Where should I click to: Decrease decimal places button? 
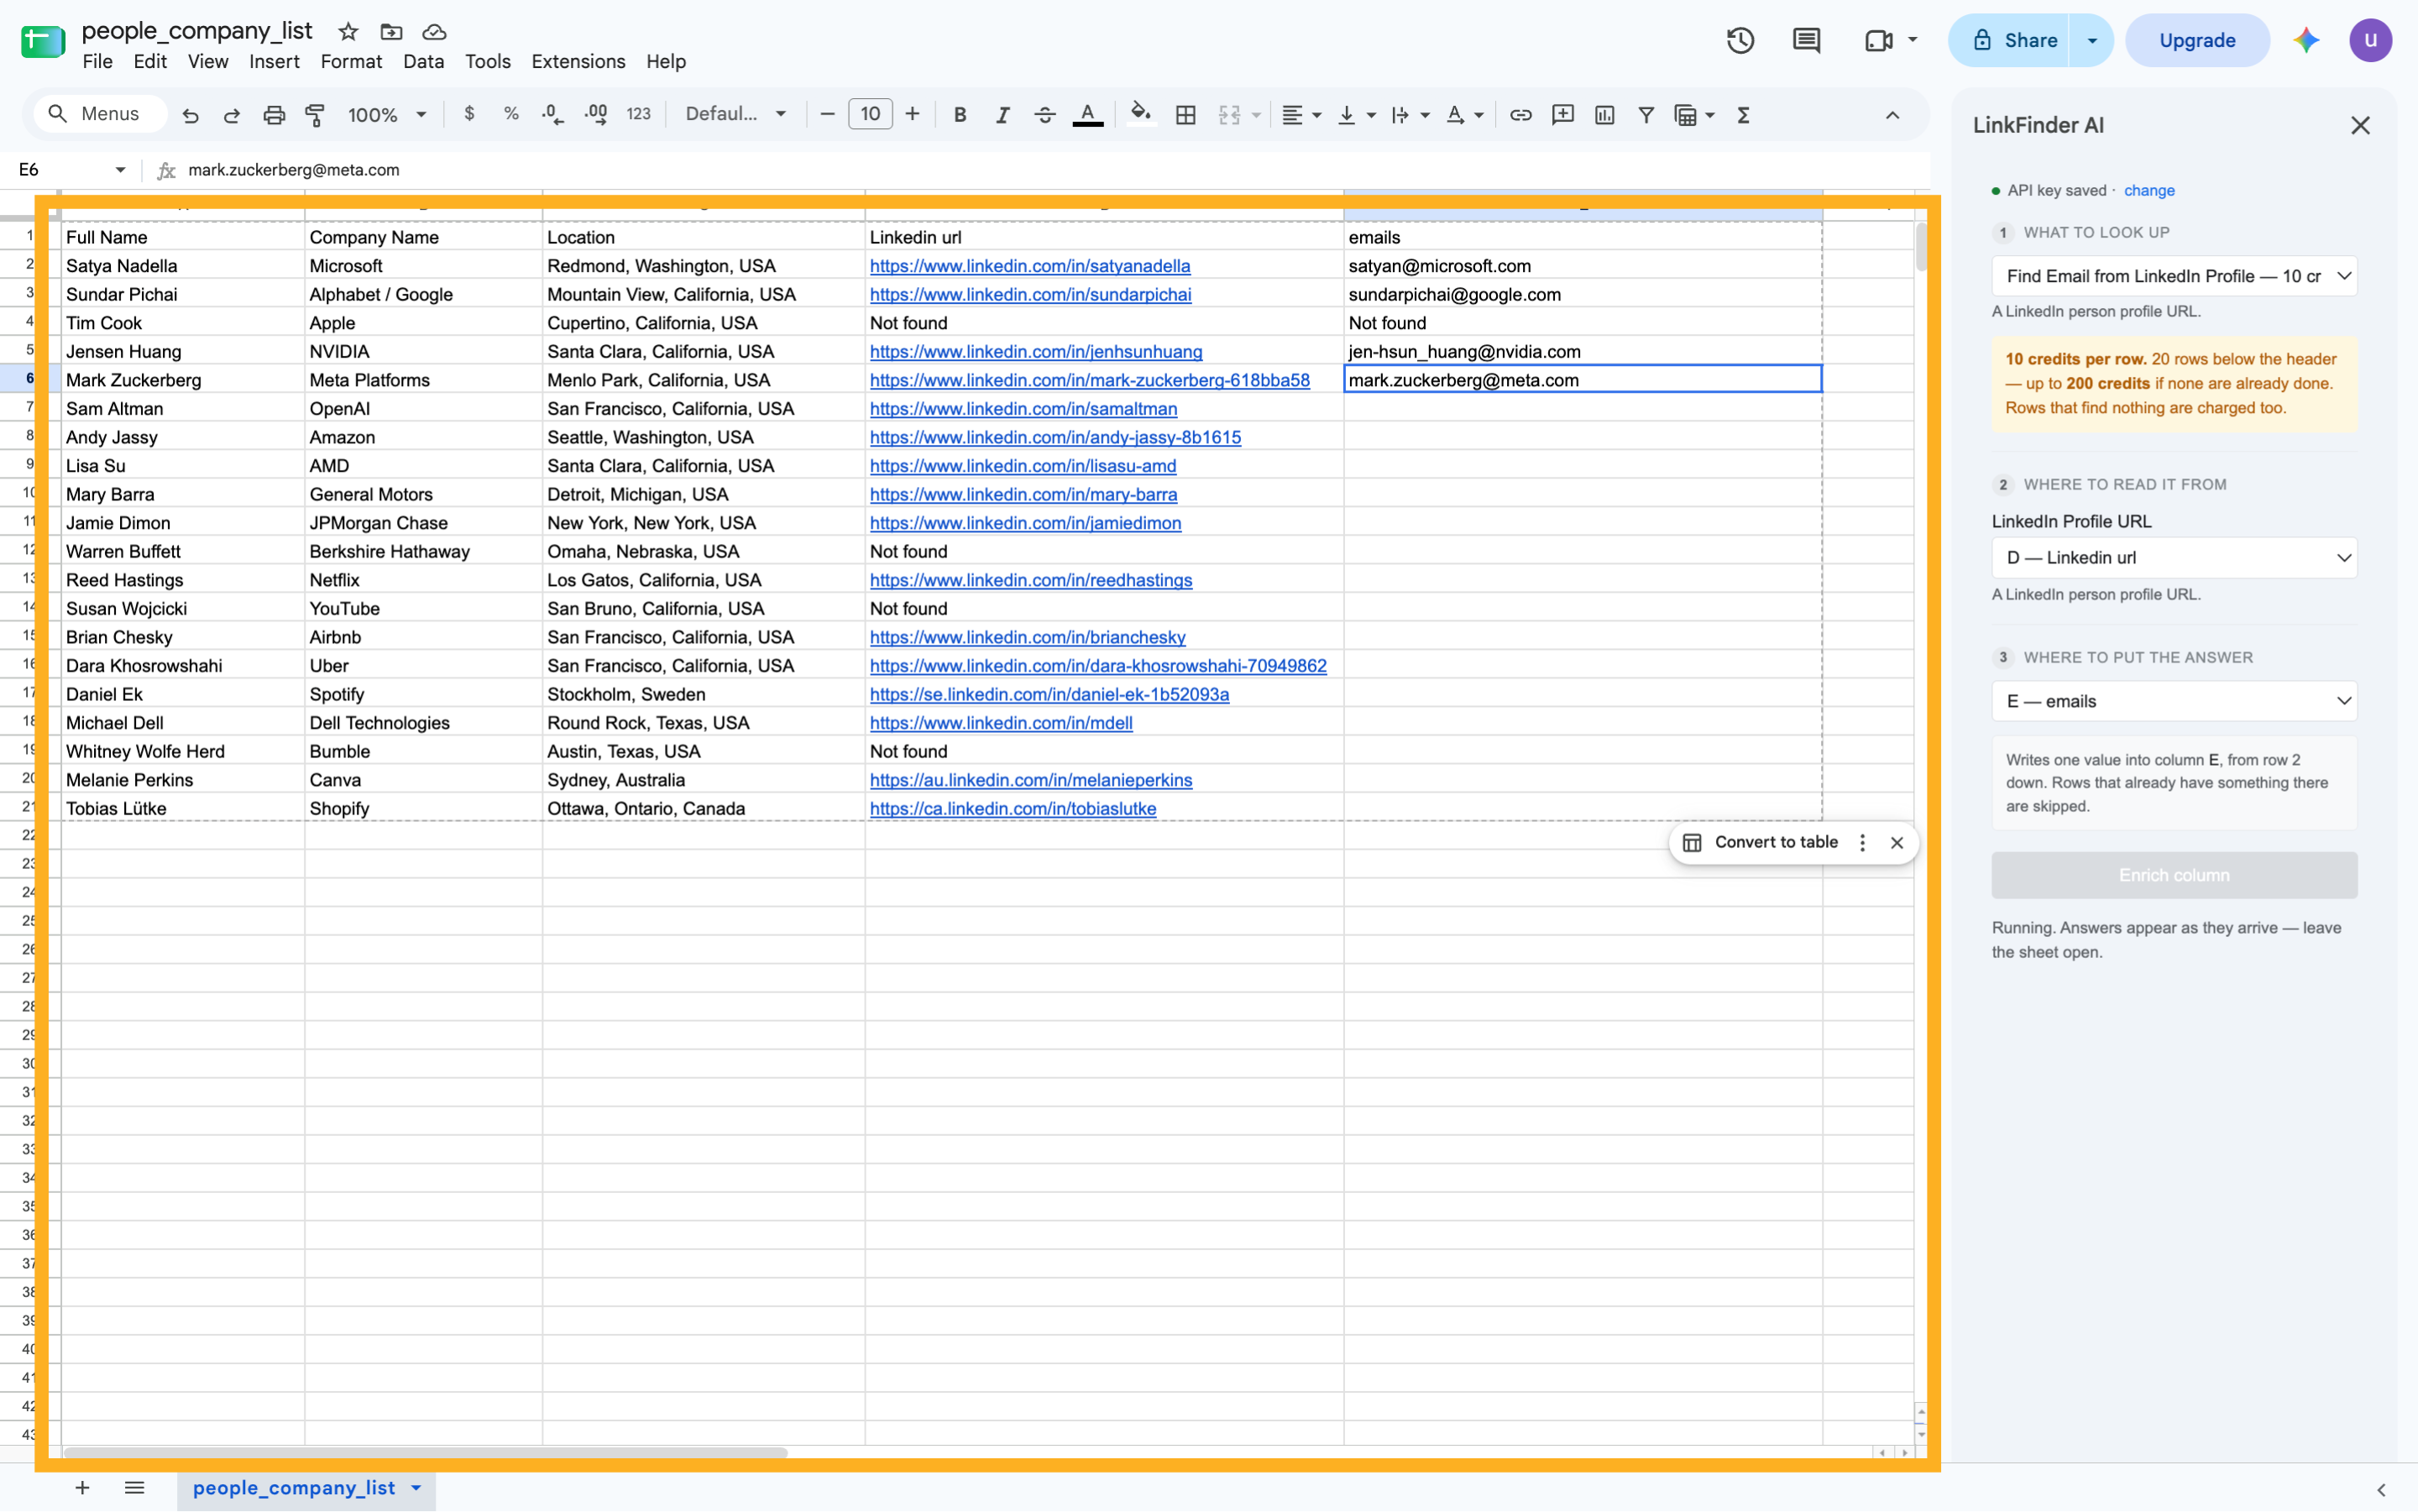coord(552,114)
